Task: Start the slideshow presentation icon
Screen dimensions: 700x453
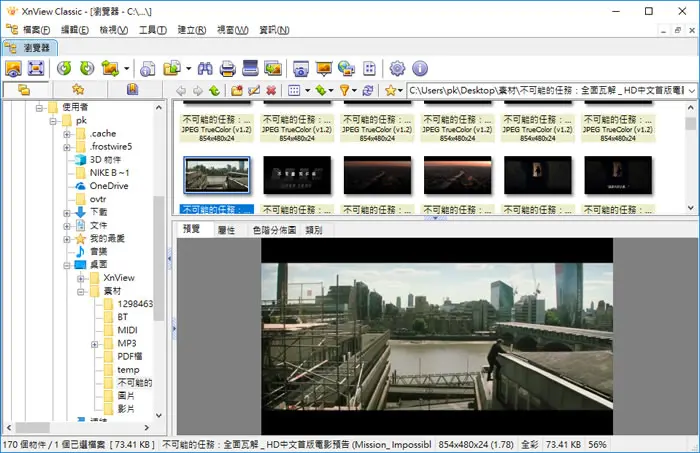Action: coord(324,68)
